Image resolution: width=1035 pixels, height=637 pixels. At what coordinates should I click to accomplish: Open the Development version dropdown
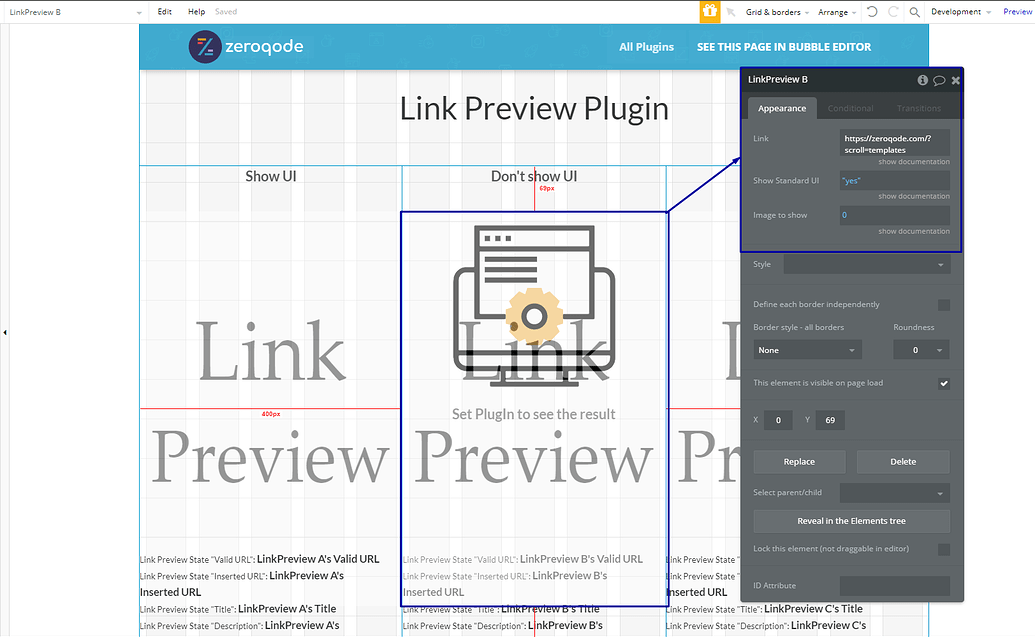coord(961,12)
